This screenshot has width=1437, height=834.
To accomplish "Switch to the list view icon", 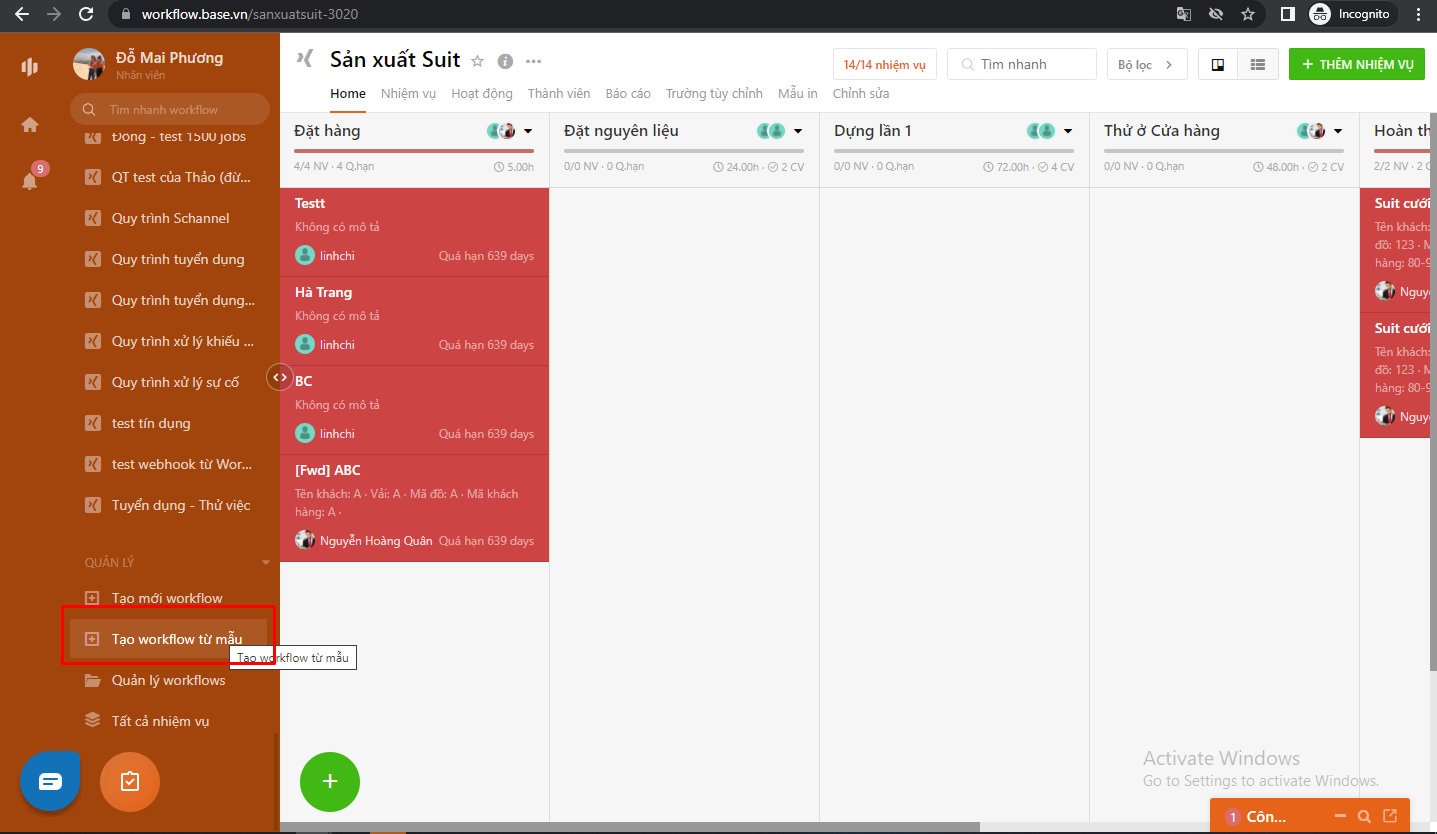I will (x=1257, y=63).
